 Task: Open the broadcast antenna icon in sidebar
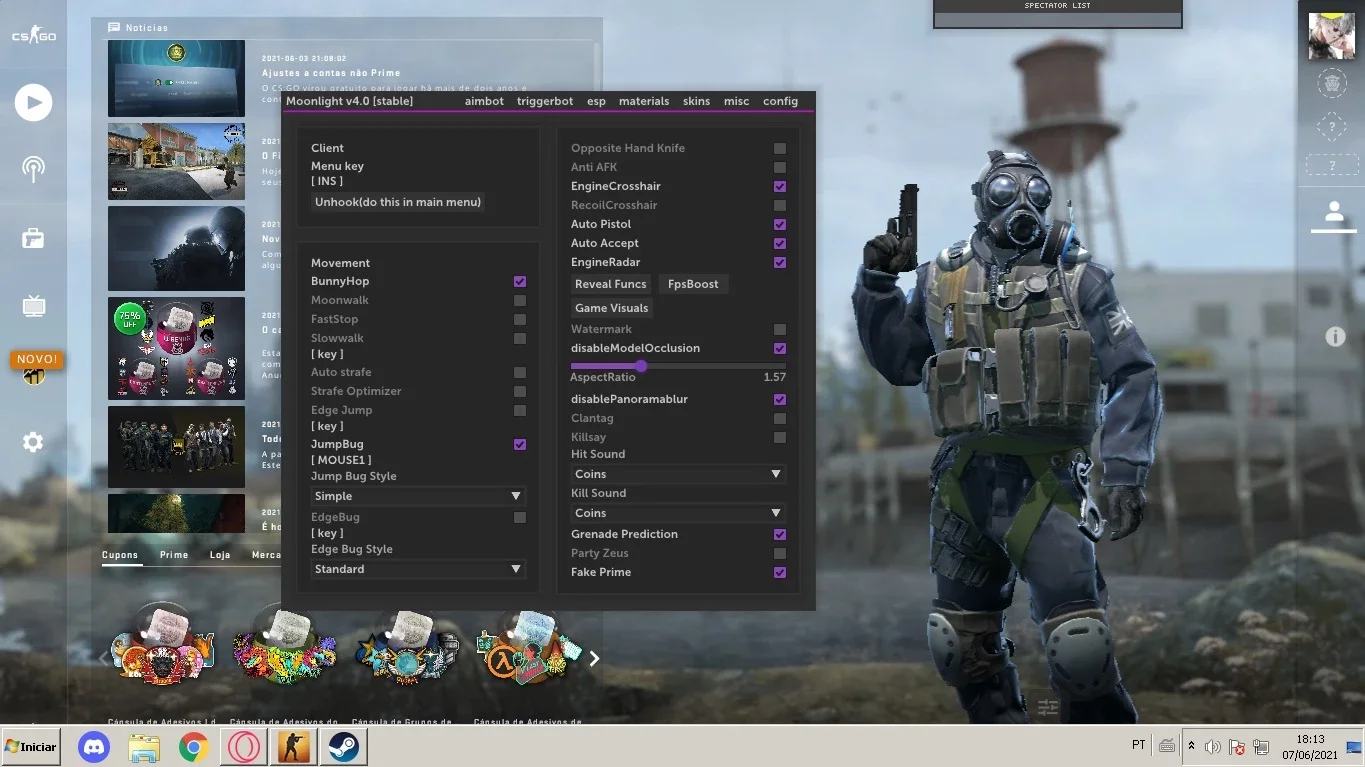tap(33, 168)
